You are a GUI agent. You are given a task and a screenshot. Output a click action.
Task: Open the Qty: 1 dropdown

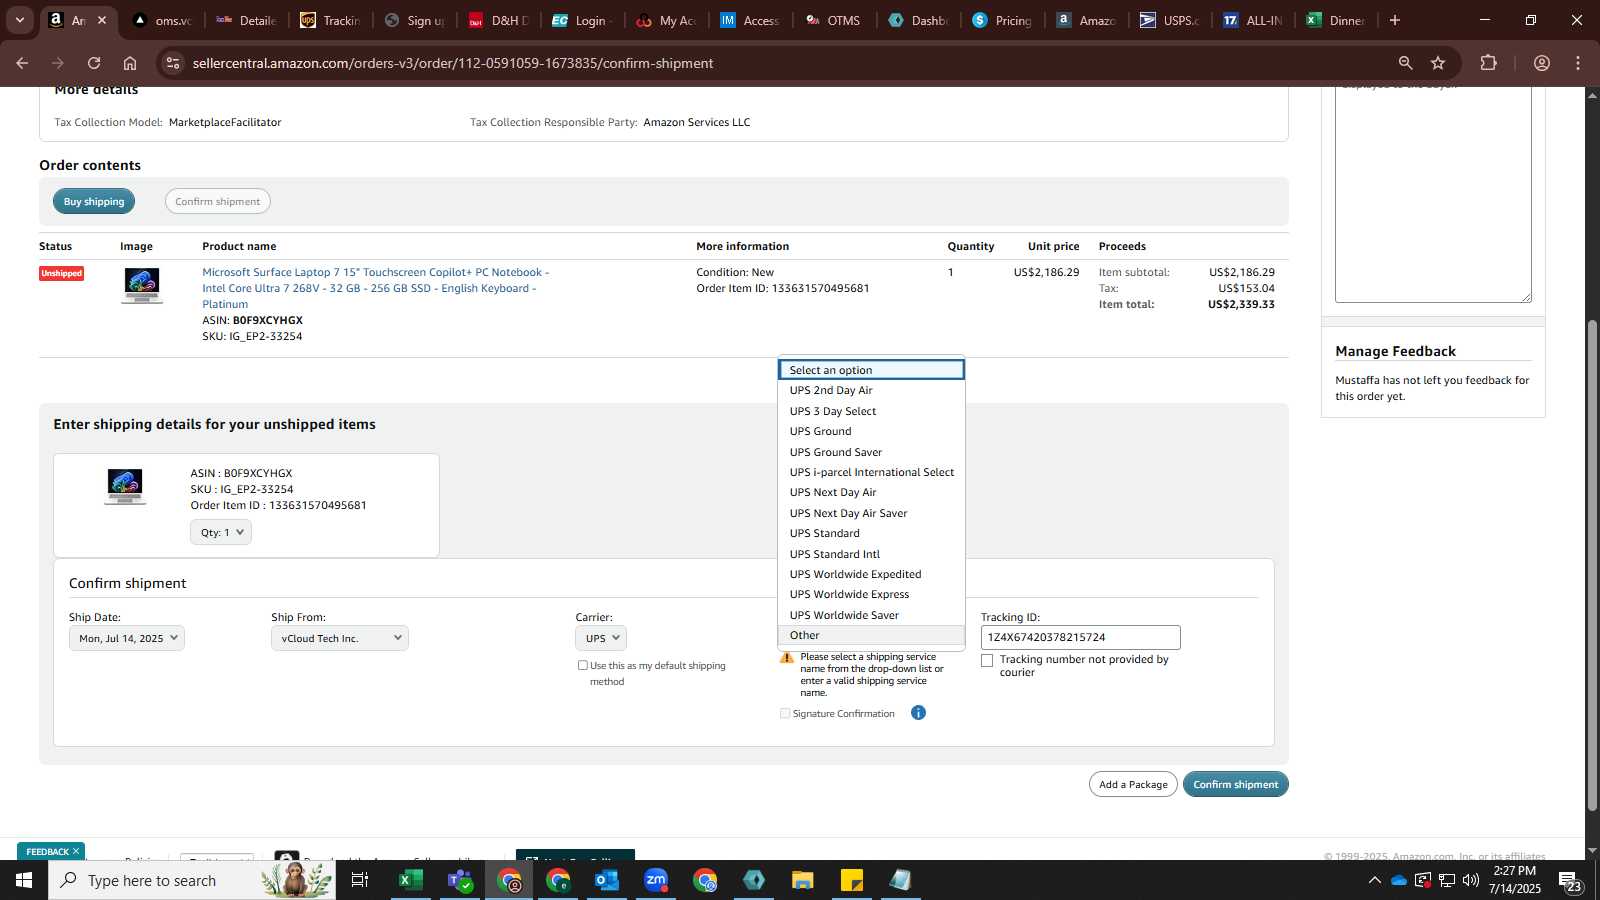221,532
